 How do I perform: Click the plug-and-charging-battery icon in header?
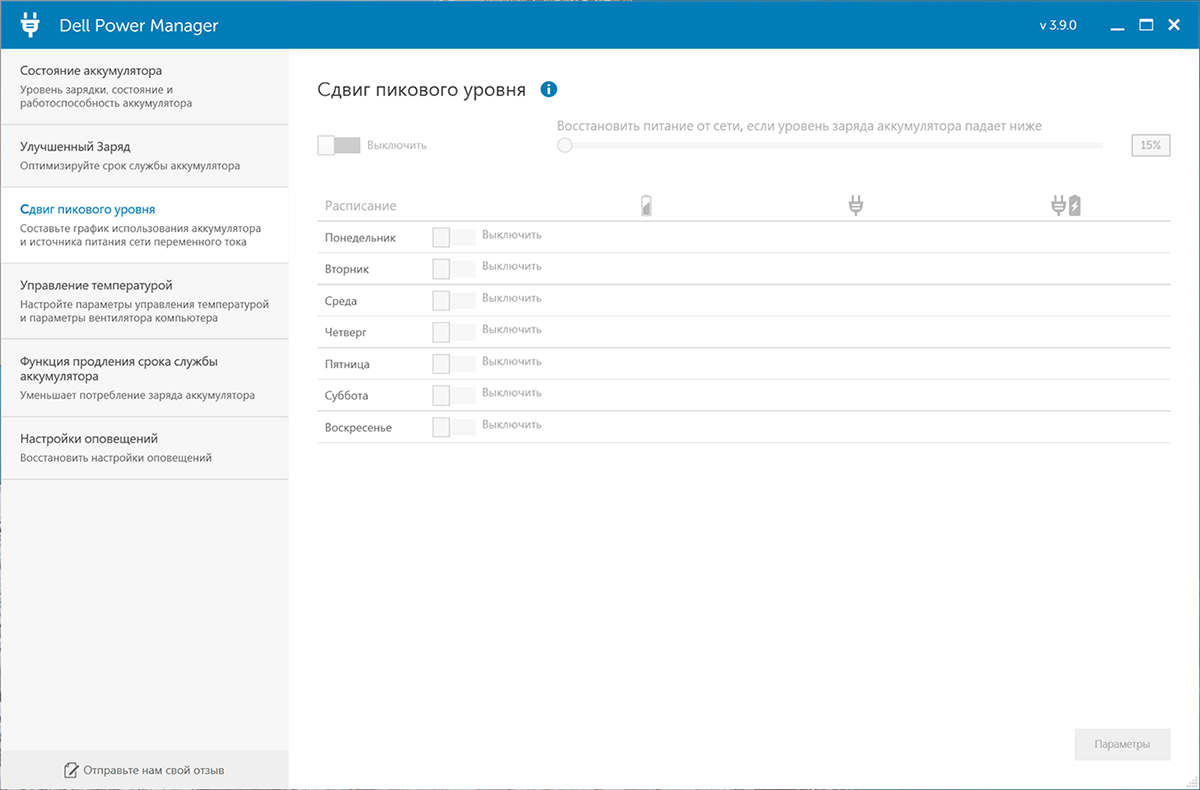[1066, 206]
